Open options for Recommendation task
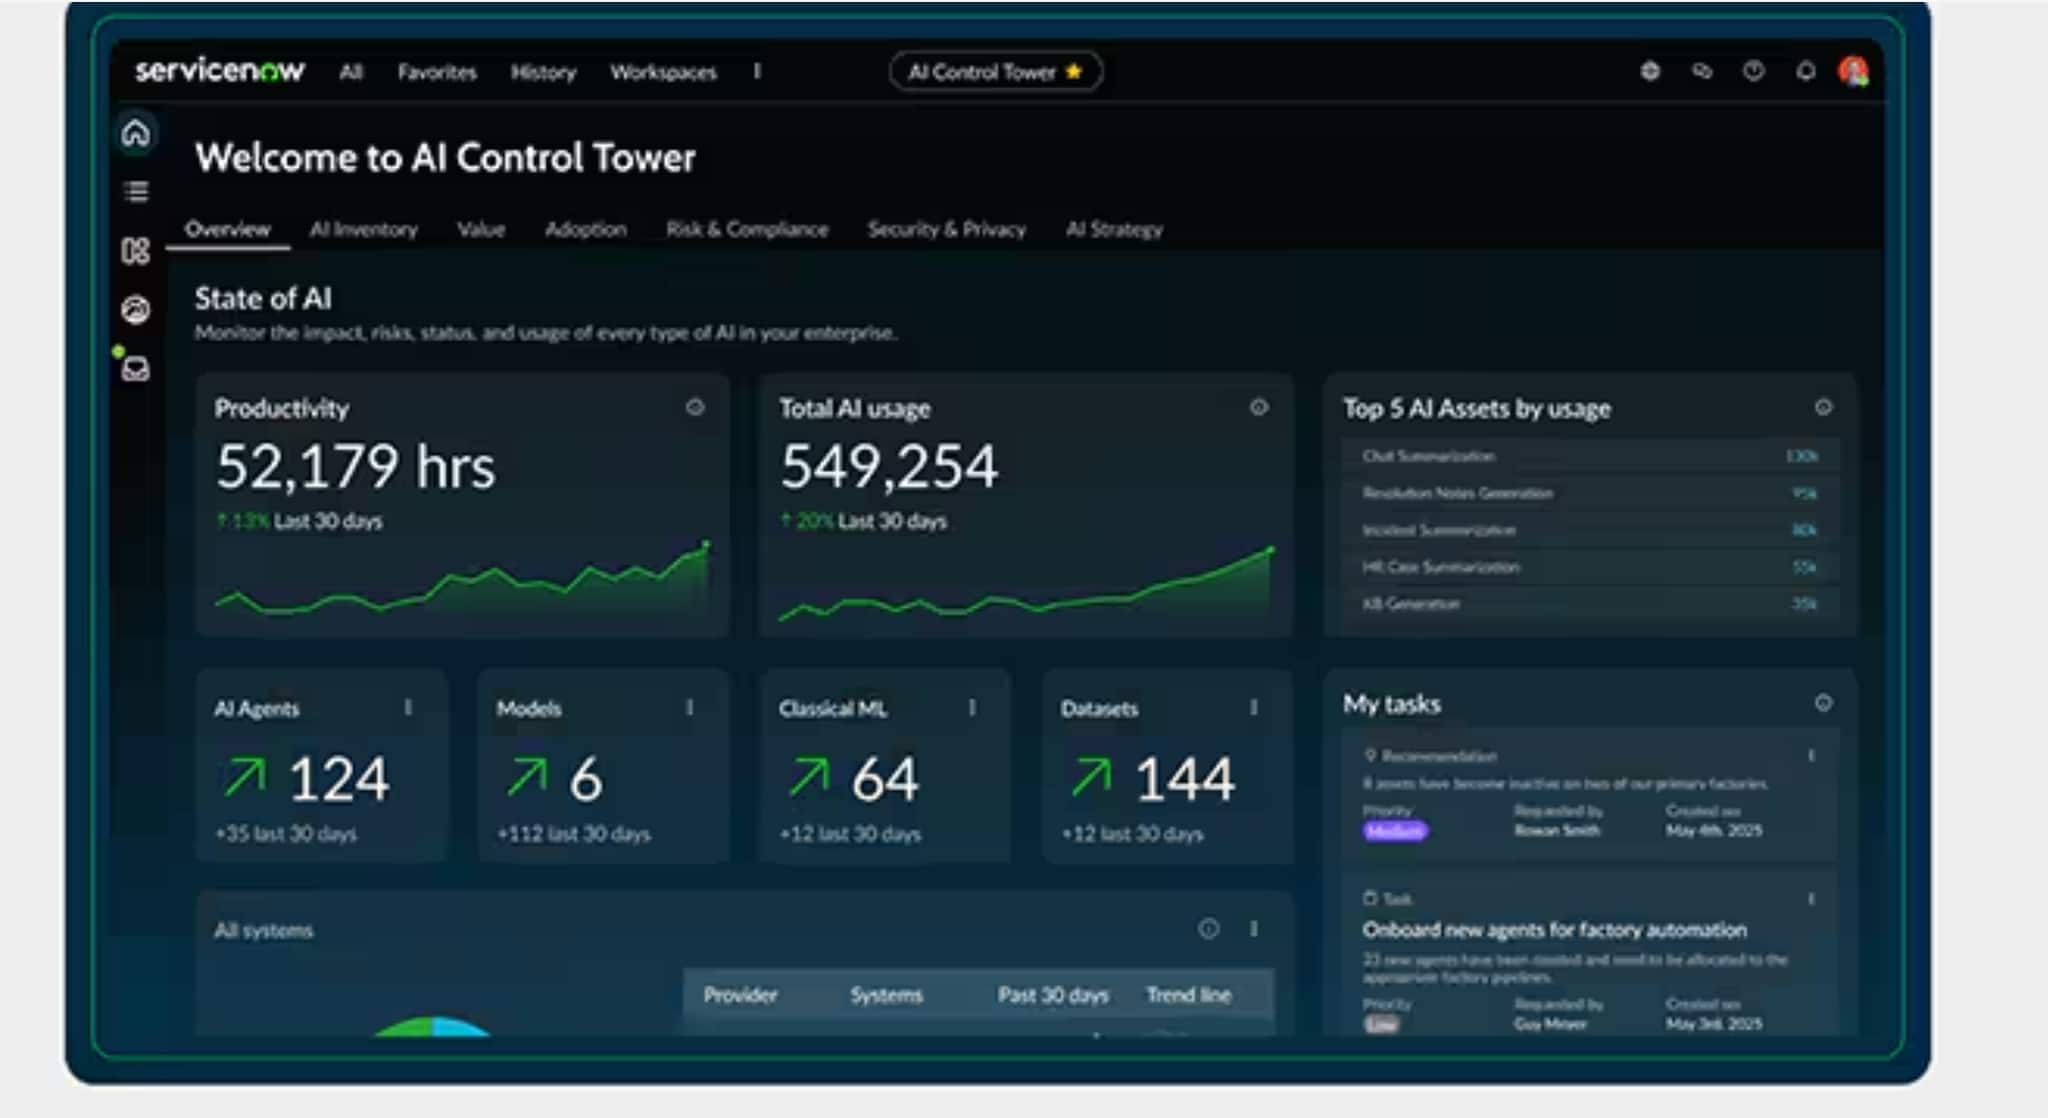Viewport: 2048px width, 1118px height. point(1811,756)
